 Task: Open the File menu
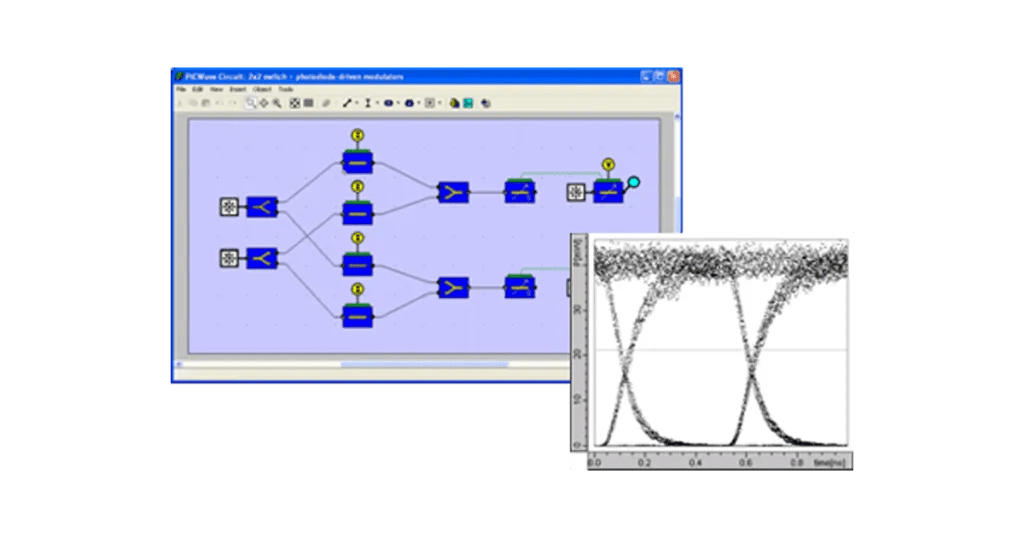point(182,89)
